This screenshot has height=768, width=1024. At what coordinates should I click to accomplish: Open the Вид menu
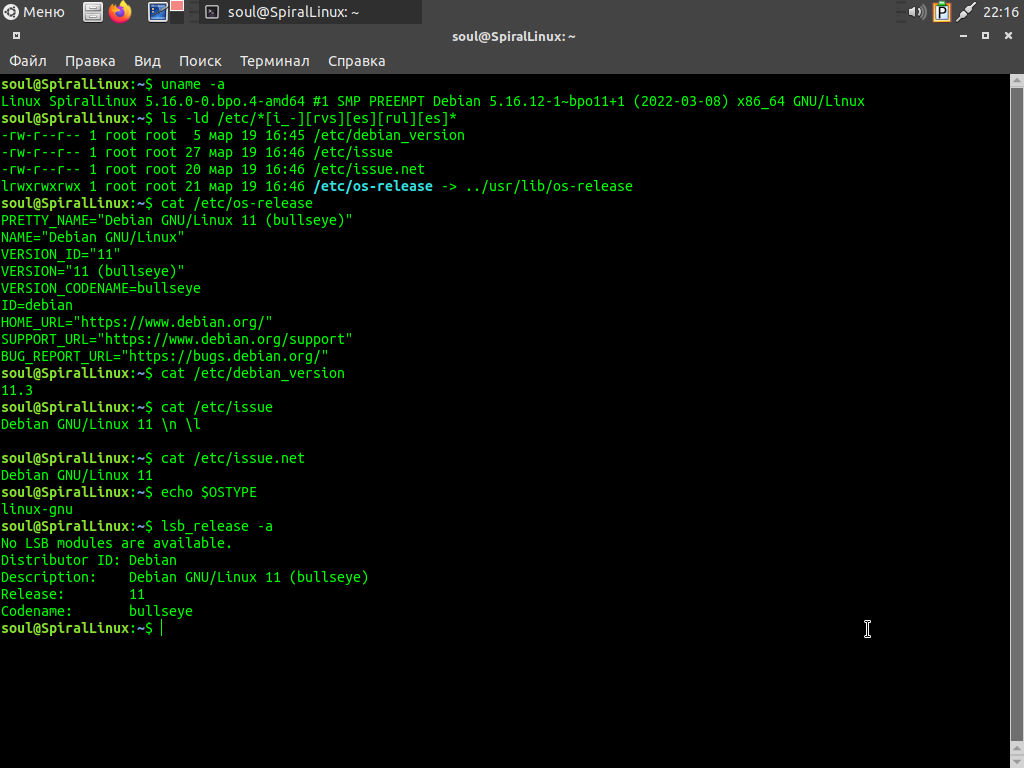(x=148, y=61)
